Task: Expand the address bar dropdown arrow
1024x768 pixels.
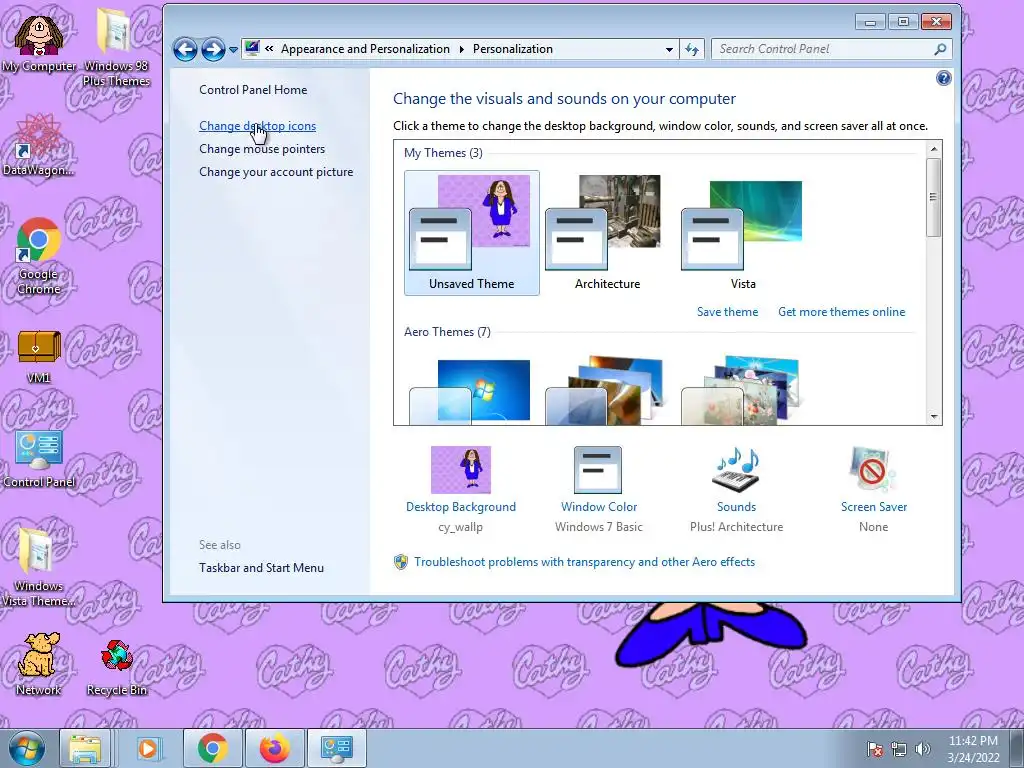Action: tap(669, 50)
